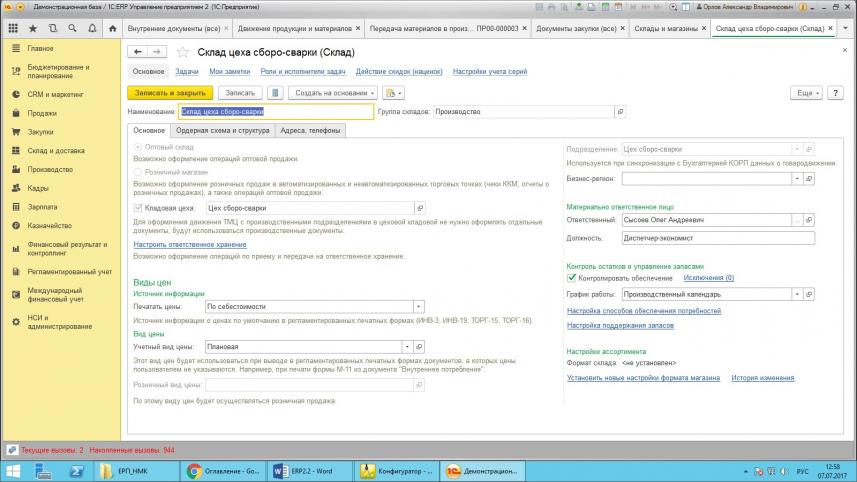Screen dimensions: 857x482
Task: Expand the Учетный вид цены dropdown
Action: click(419, 346)
